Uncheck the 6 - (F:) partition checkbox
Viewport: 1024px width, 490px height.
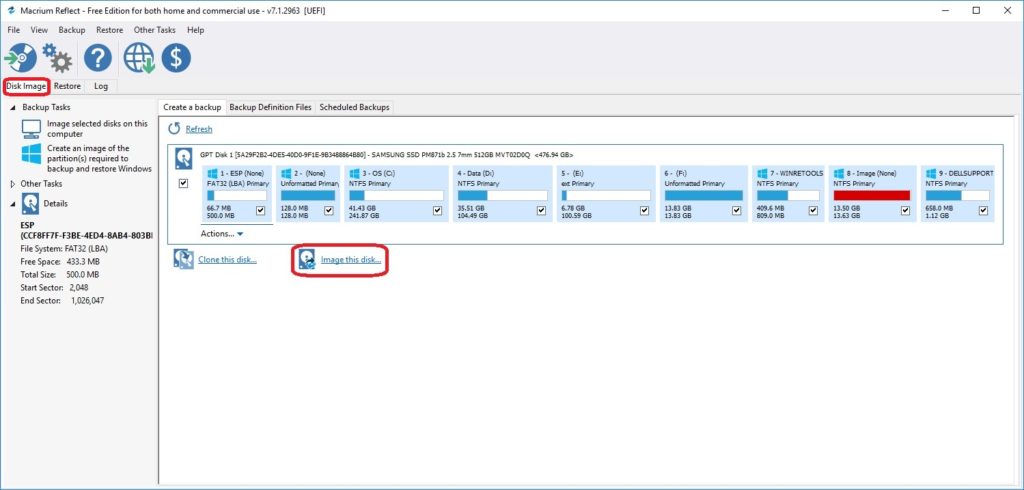[737, 210]
